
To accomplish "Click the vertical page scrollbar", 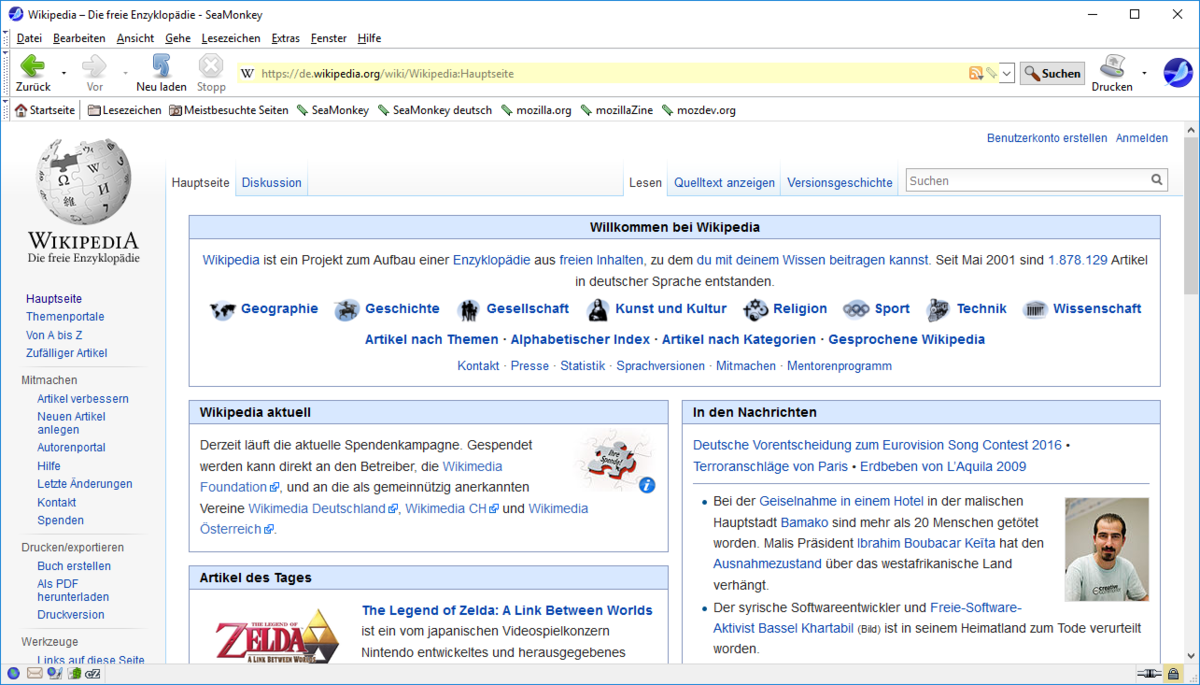I will pyautogui.click(x=1191, y=392).
